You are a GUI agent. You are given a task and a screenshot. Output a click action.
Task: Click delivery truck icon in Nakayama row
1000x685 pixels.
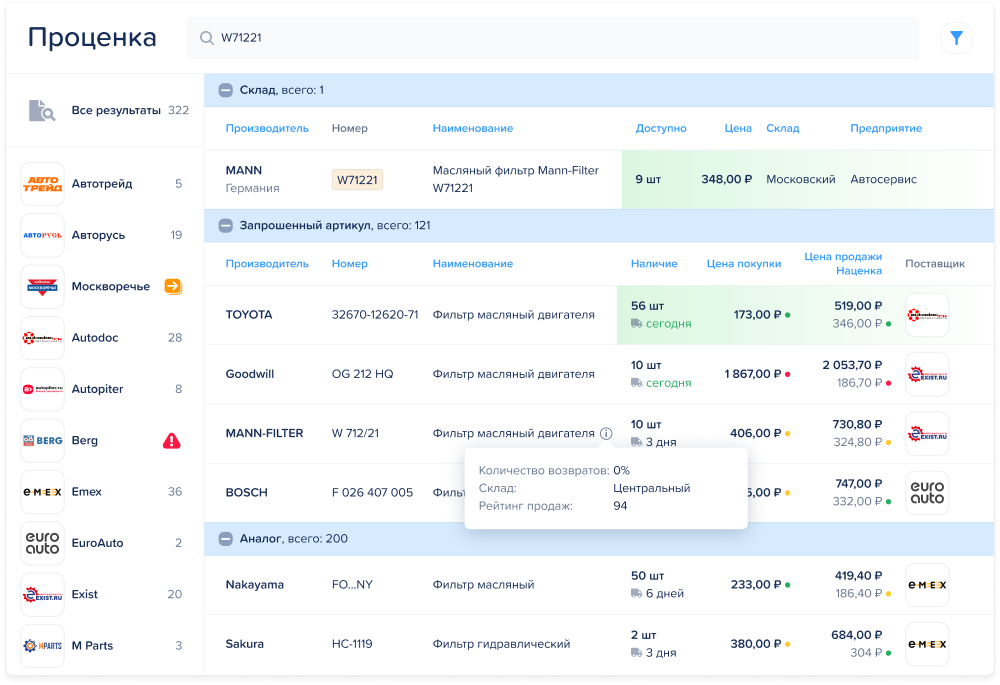pyautogui.click(x=636, y=594)
